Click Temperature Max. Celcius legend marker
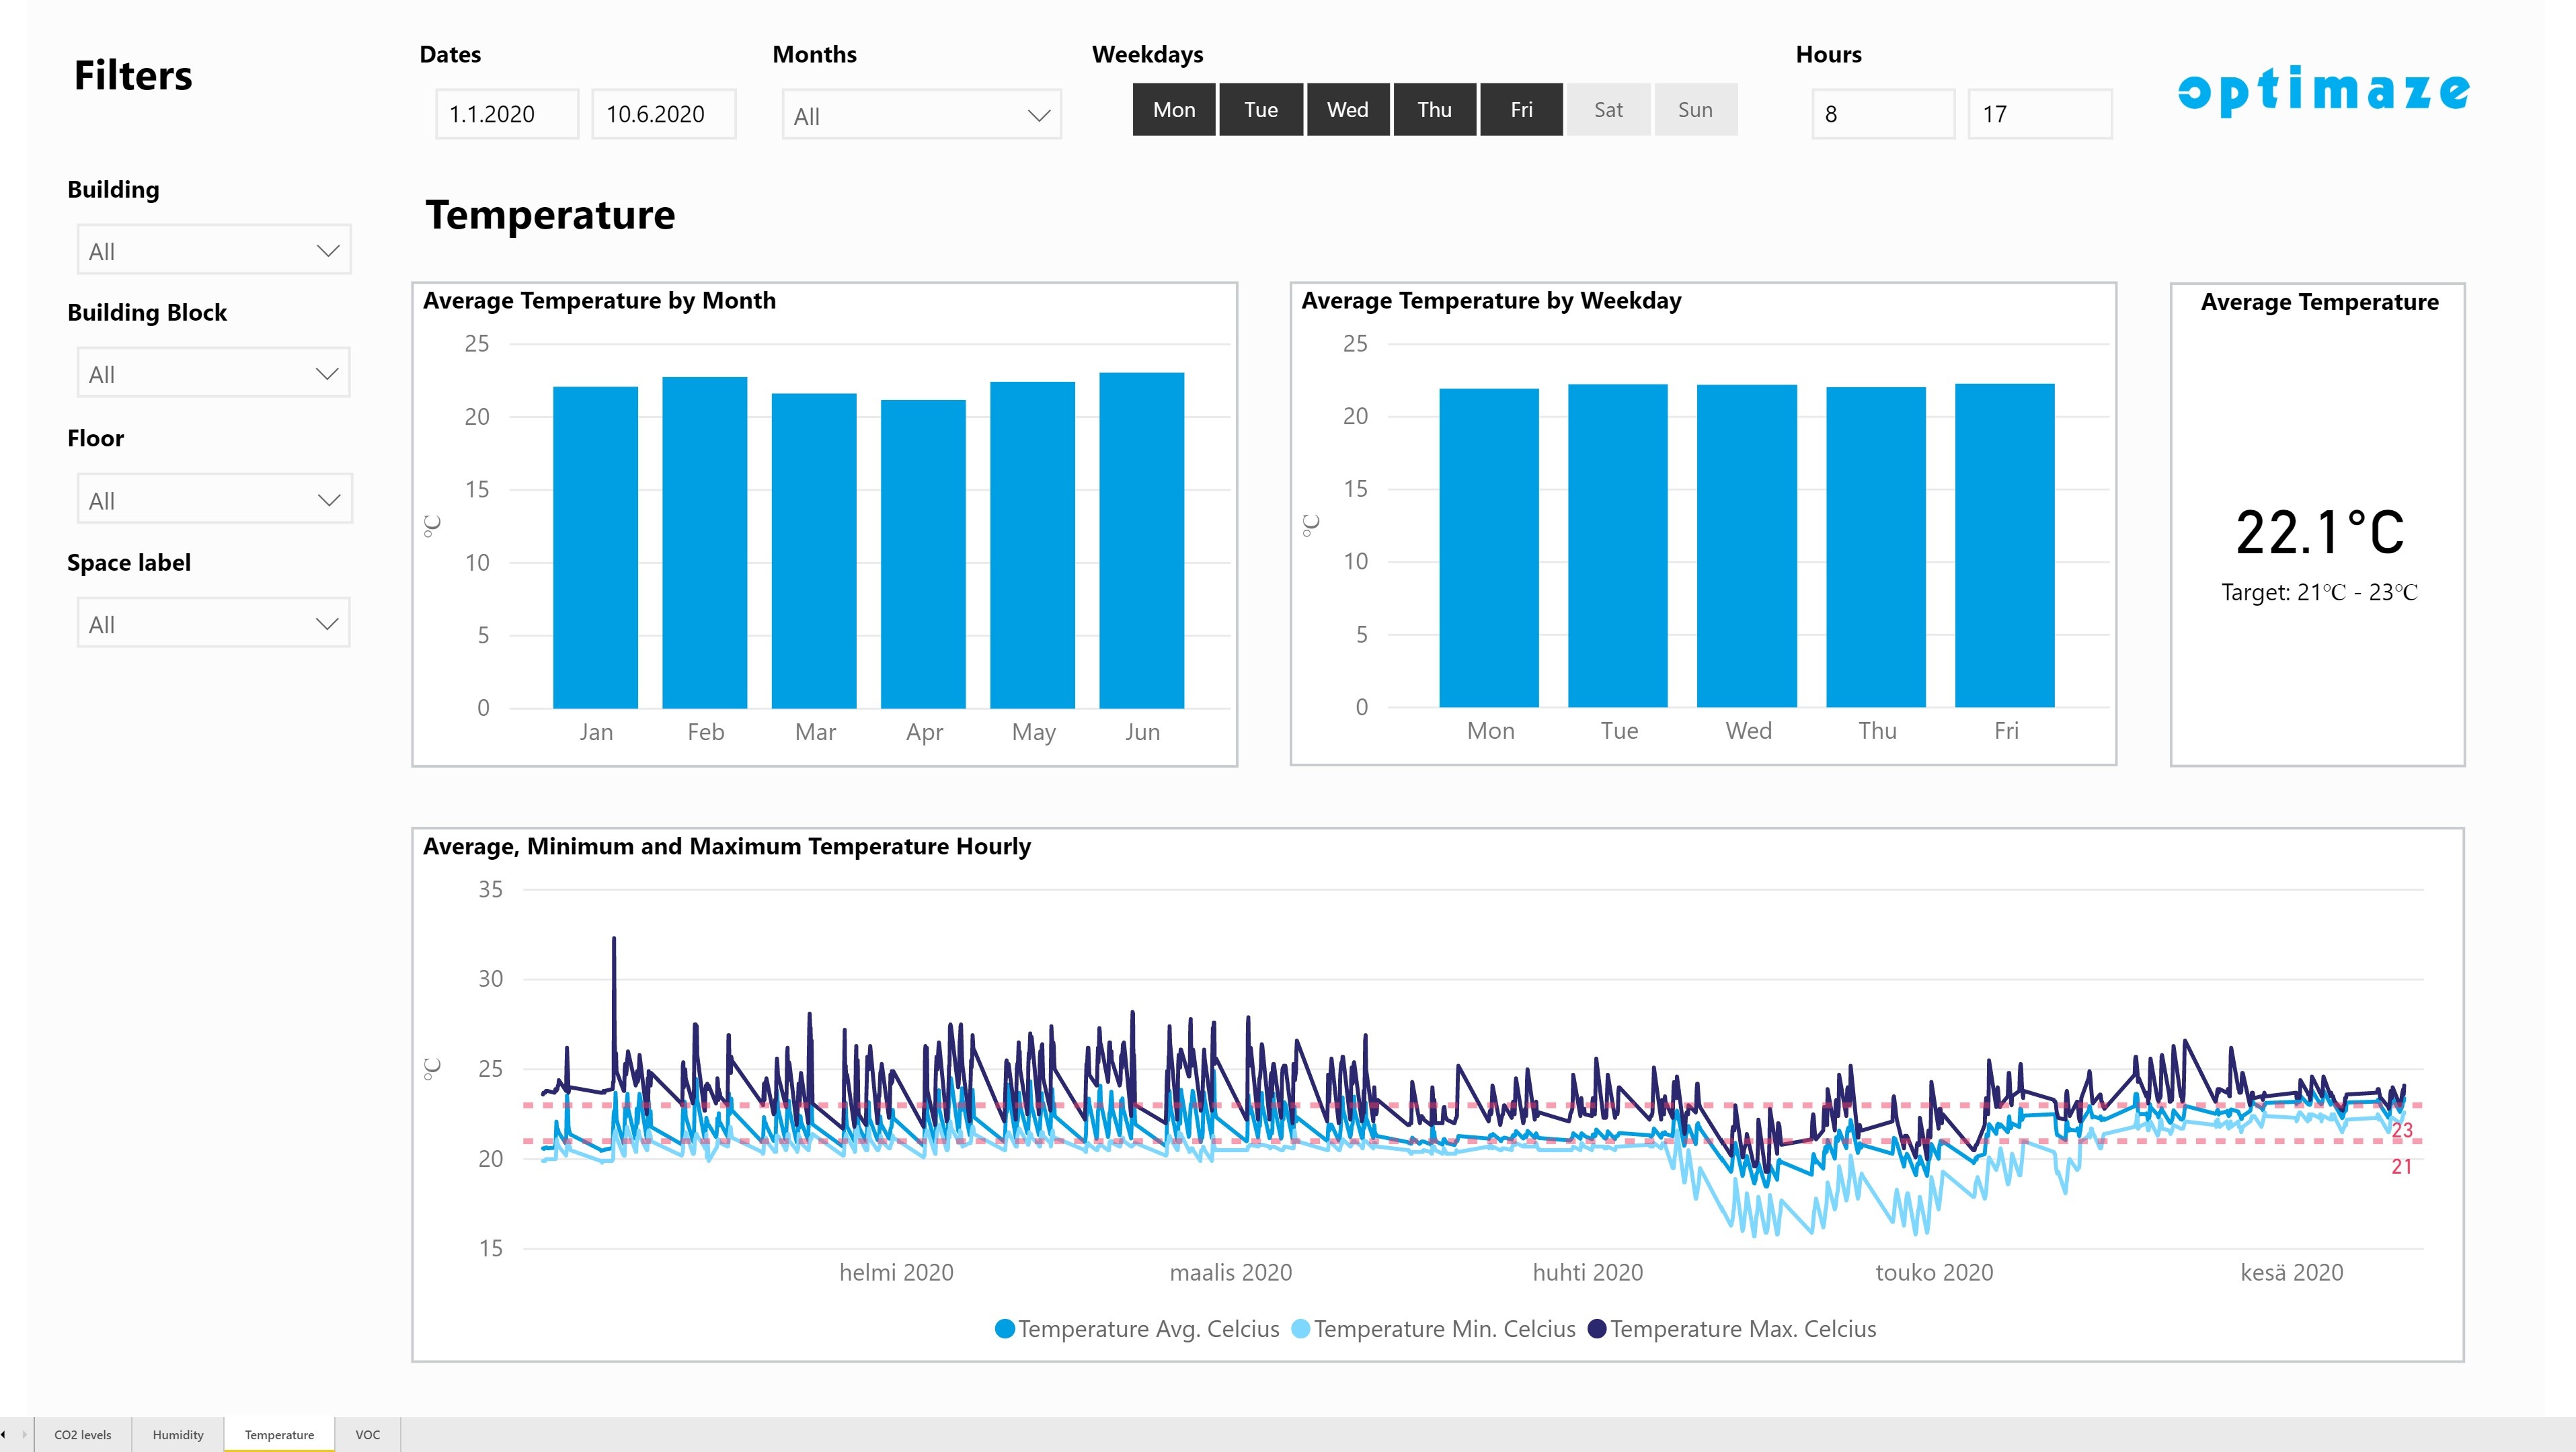 tap(1597, 1328)
